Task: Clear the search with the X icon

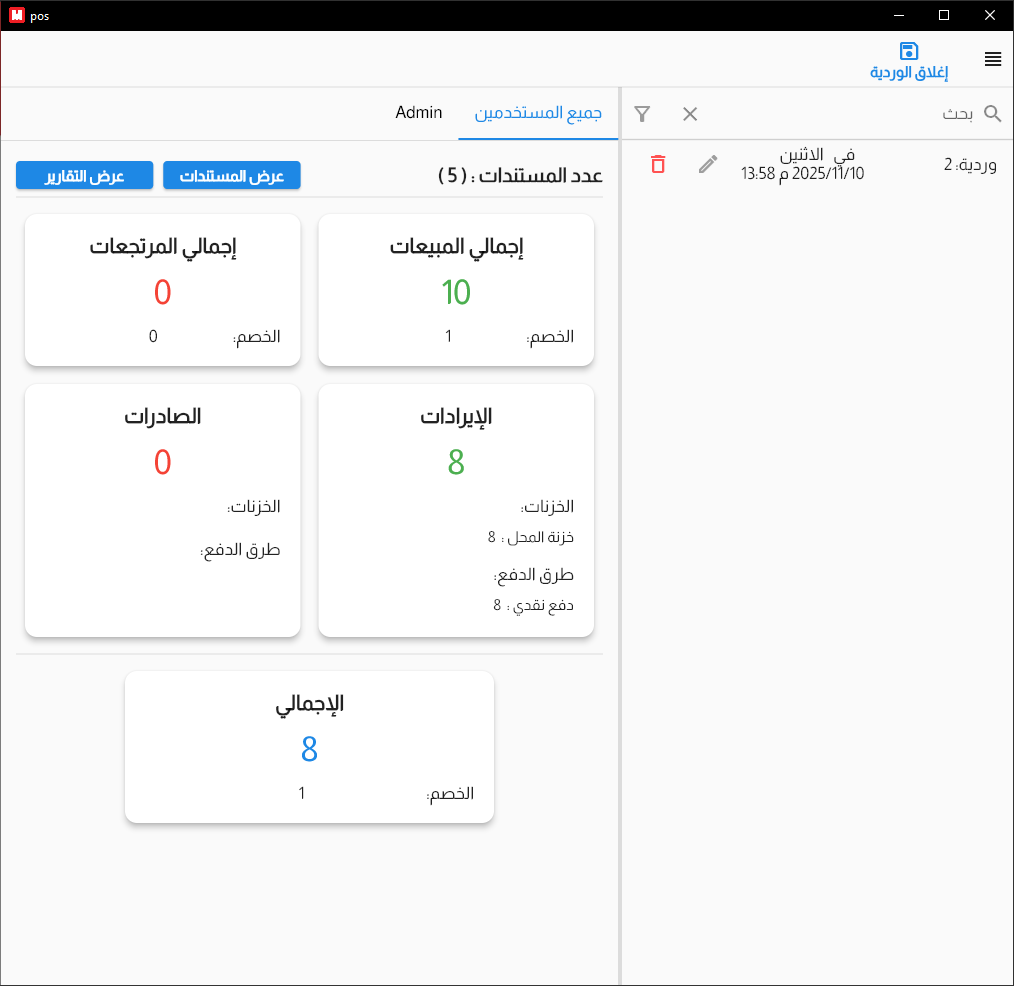Action: (690, 114)
